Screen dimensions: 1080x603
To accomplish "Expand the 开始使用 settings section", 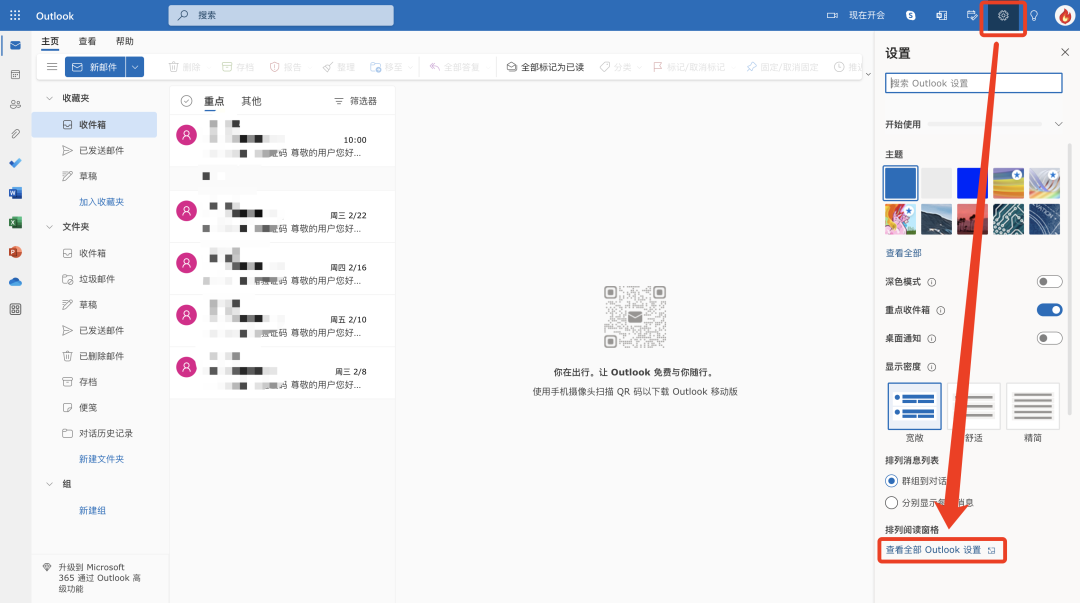I will pyautogui.click(x=1058, y=124).
